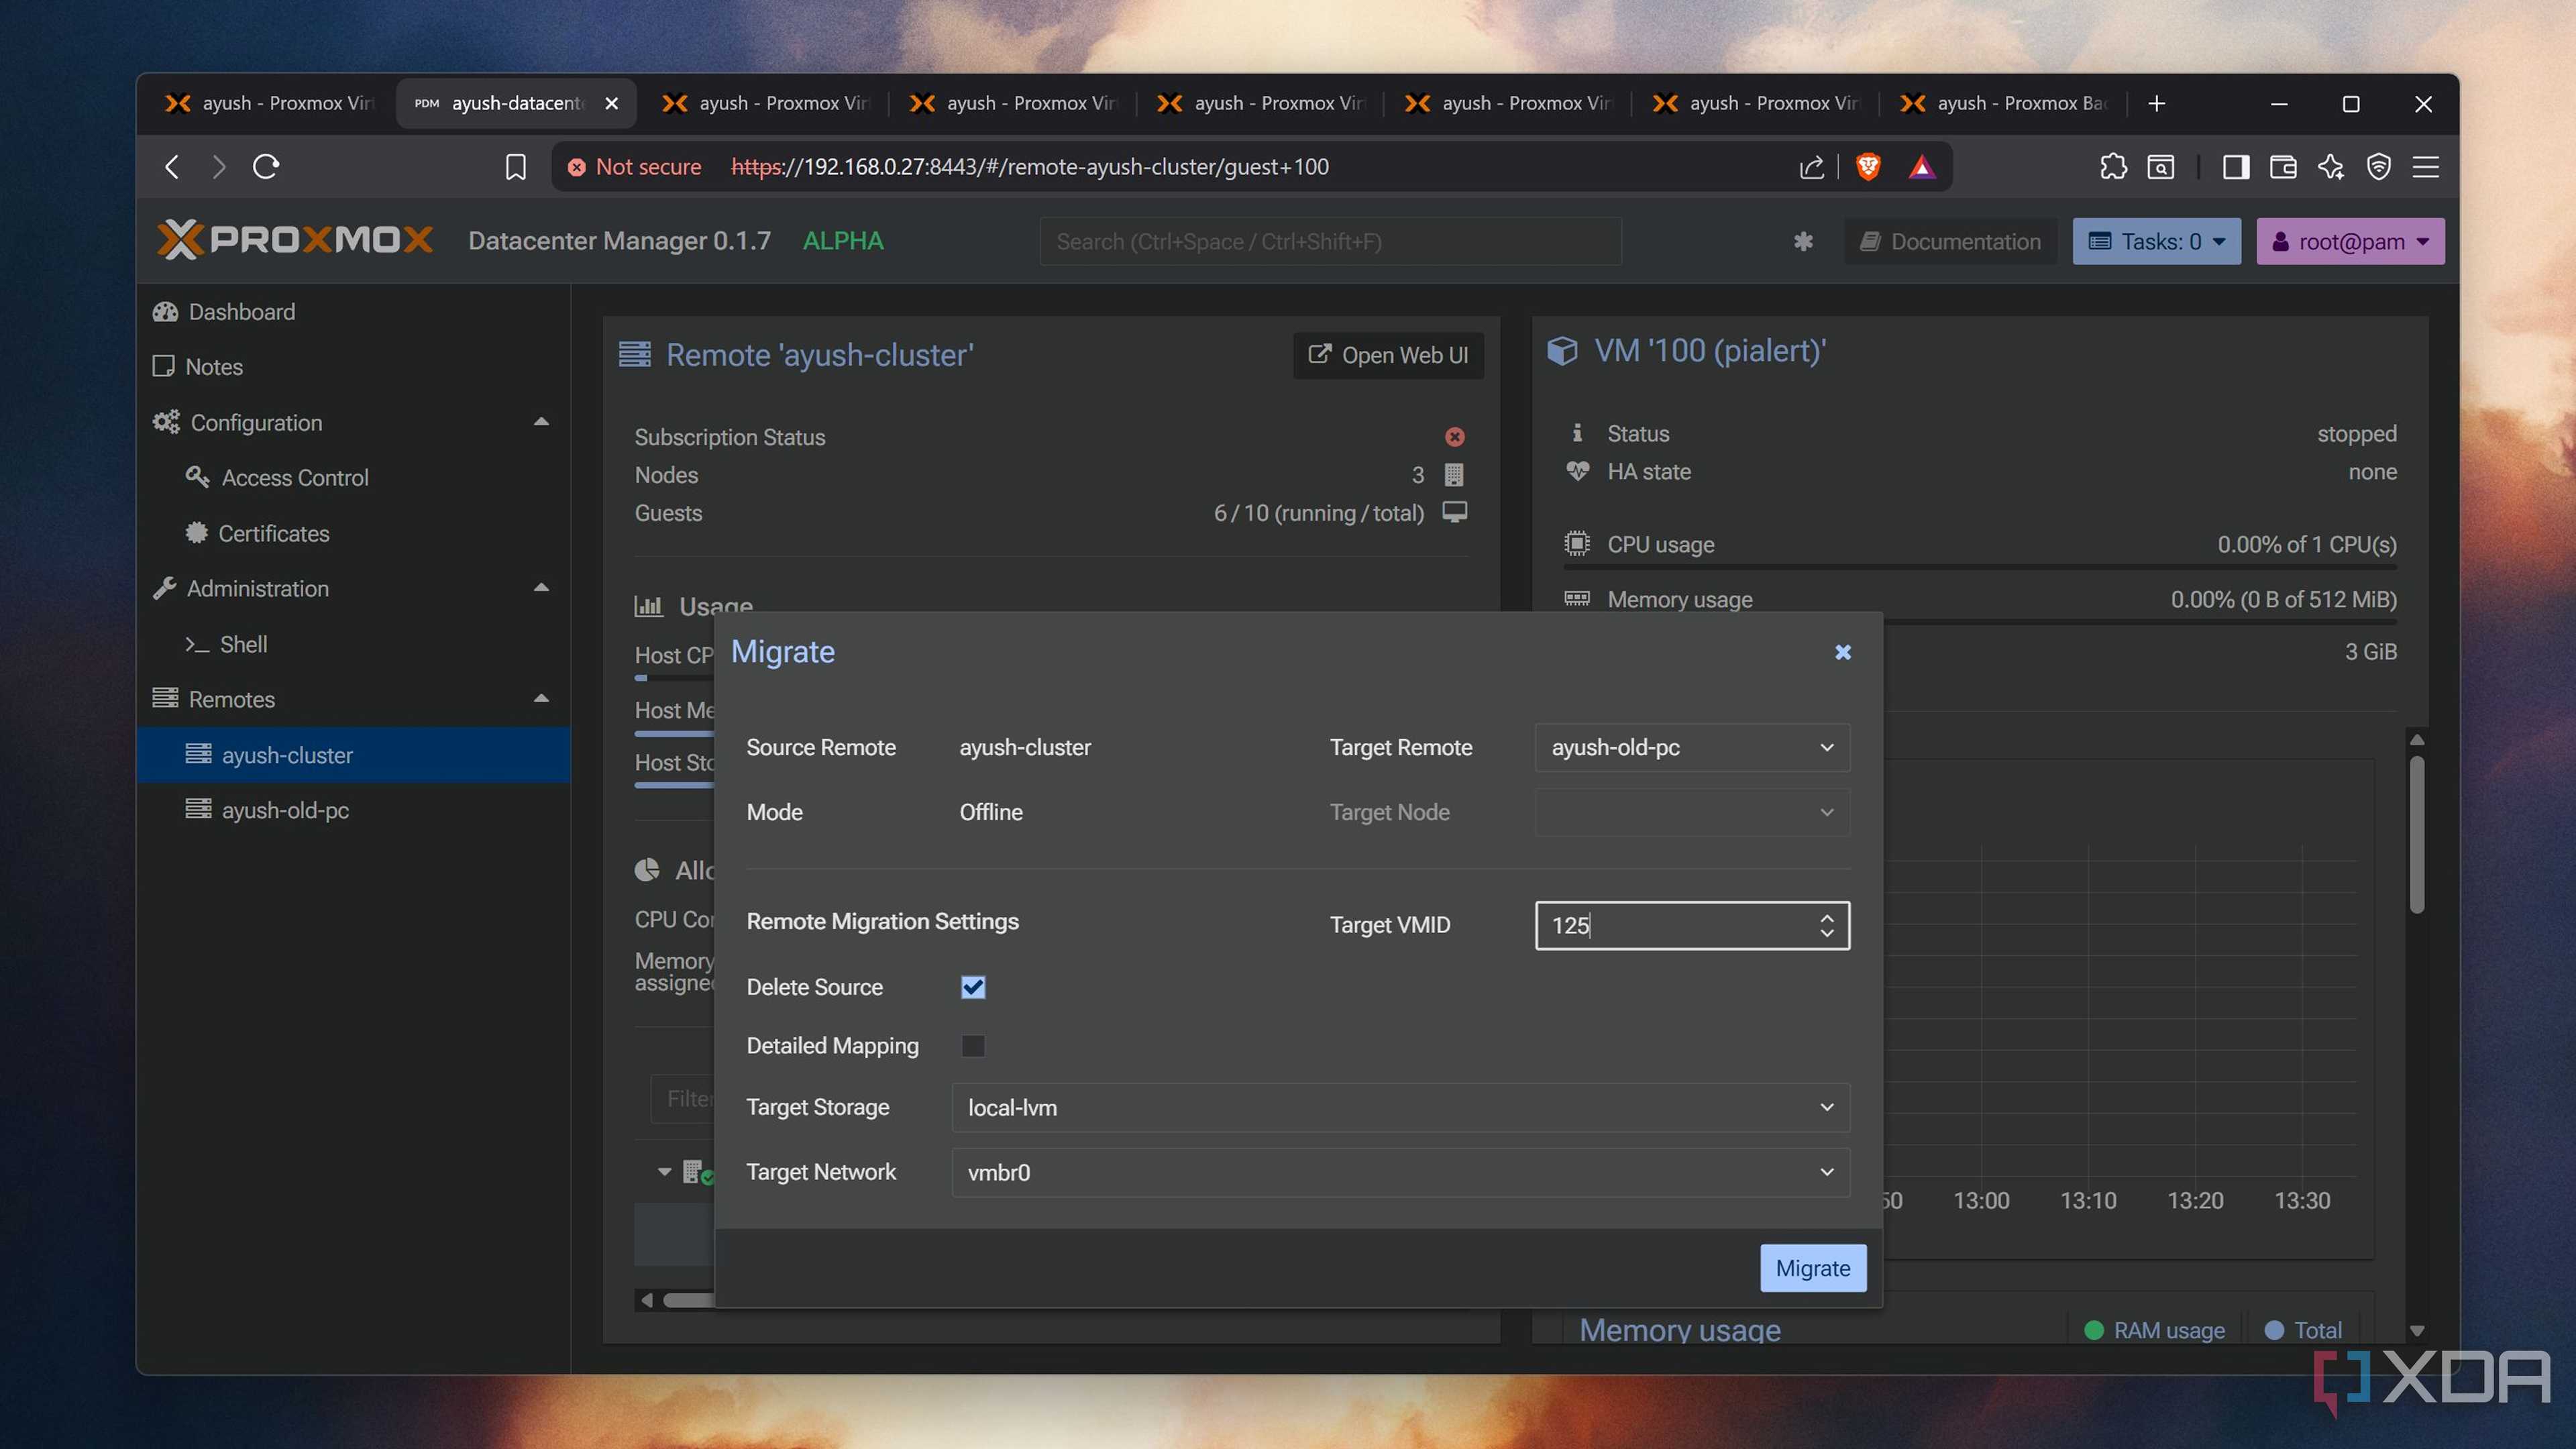
Task: Open the Target Remote dropdown
Action: pyautogui.click(x=1692, y=747)
